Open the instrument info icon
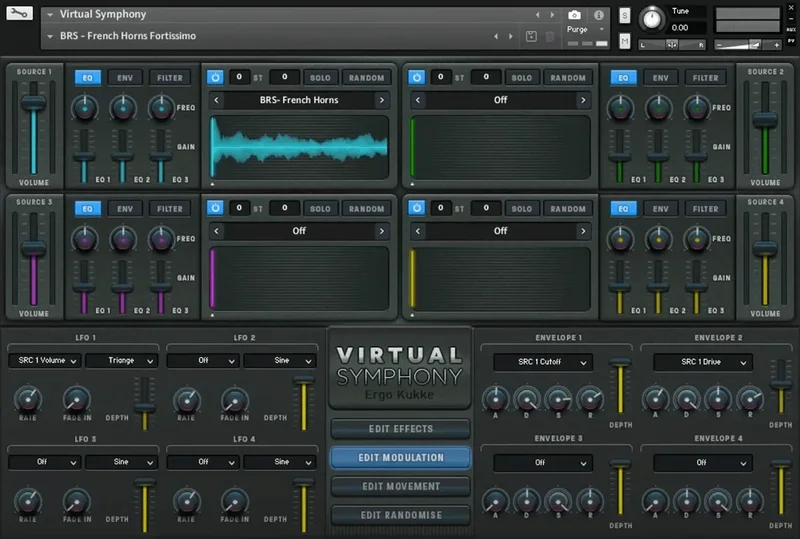The image size is (800, 539). point(598,15)
